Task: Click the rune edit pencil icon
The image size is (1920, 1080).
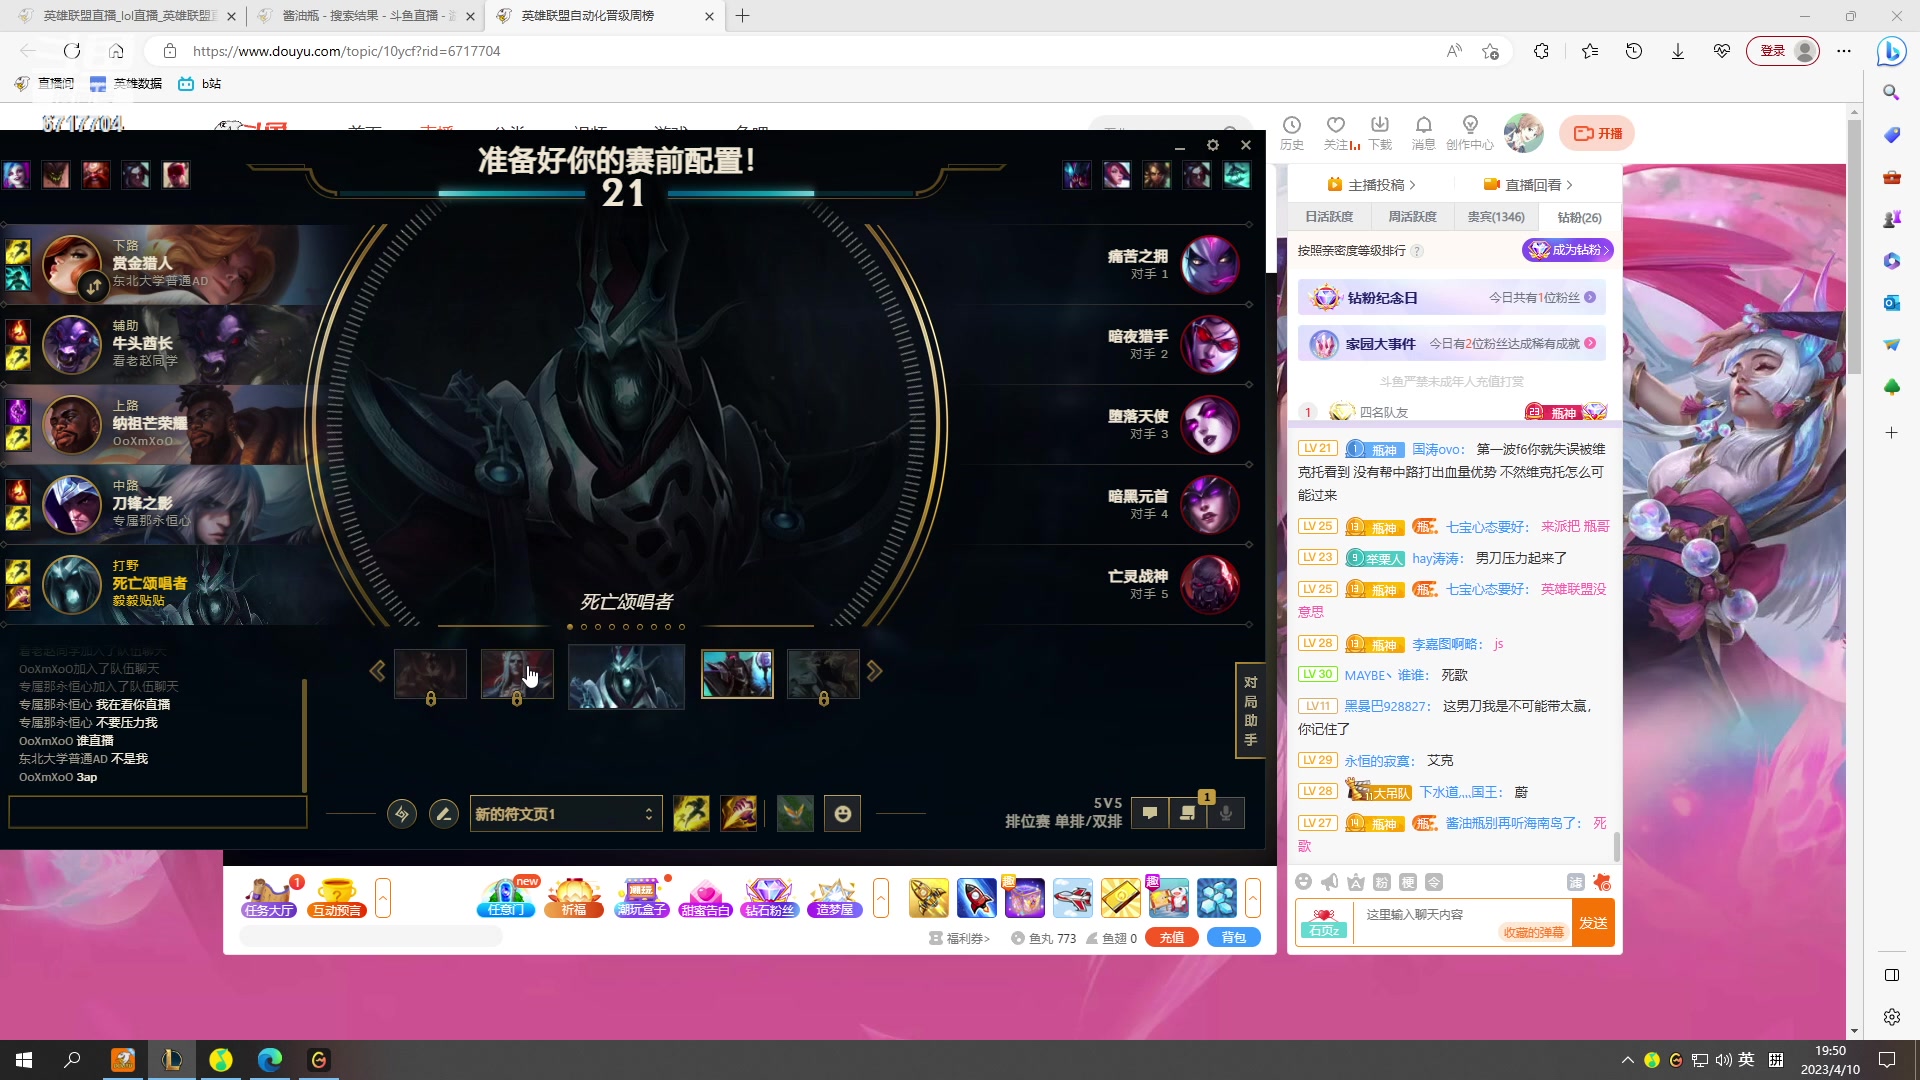Action: tap(443, 814)
